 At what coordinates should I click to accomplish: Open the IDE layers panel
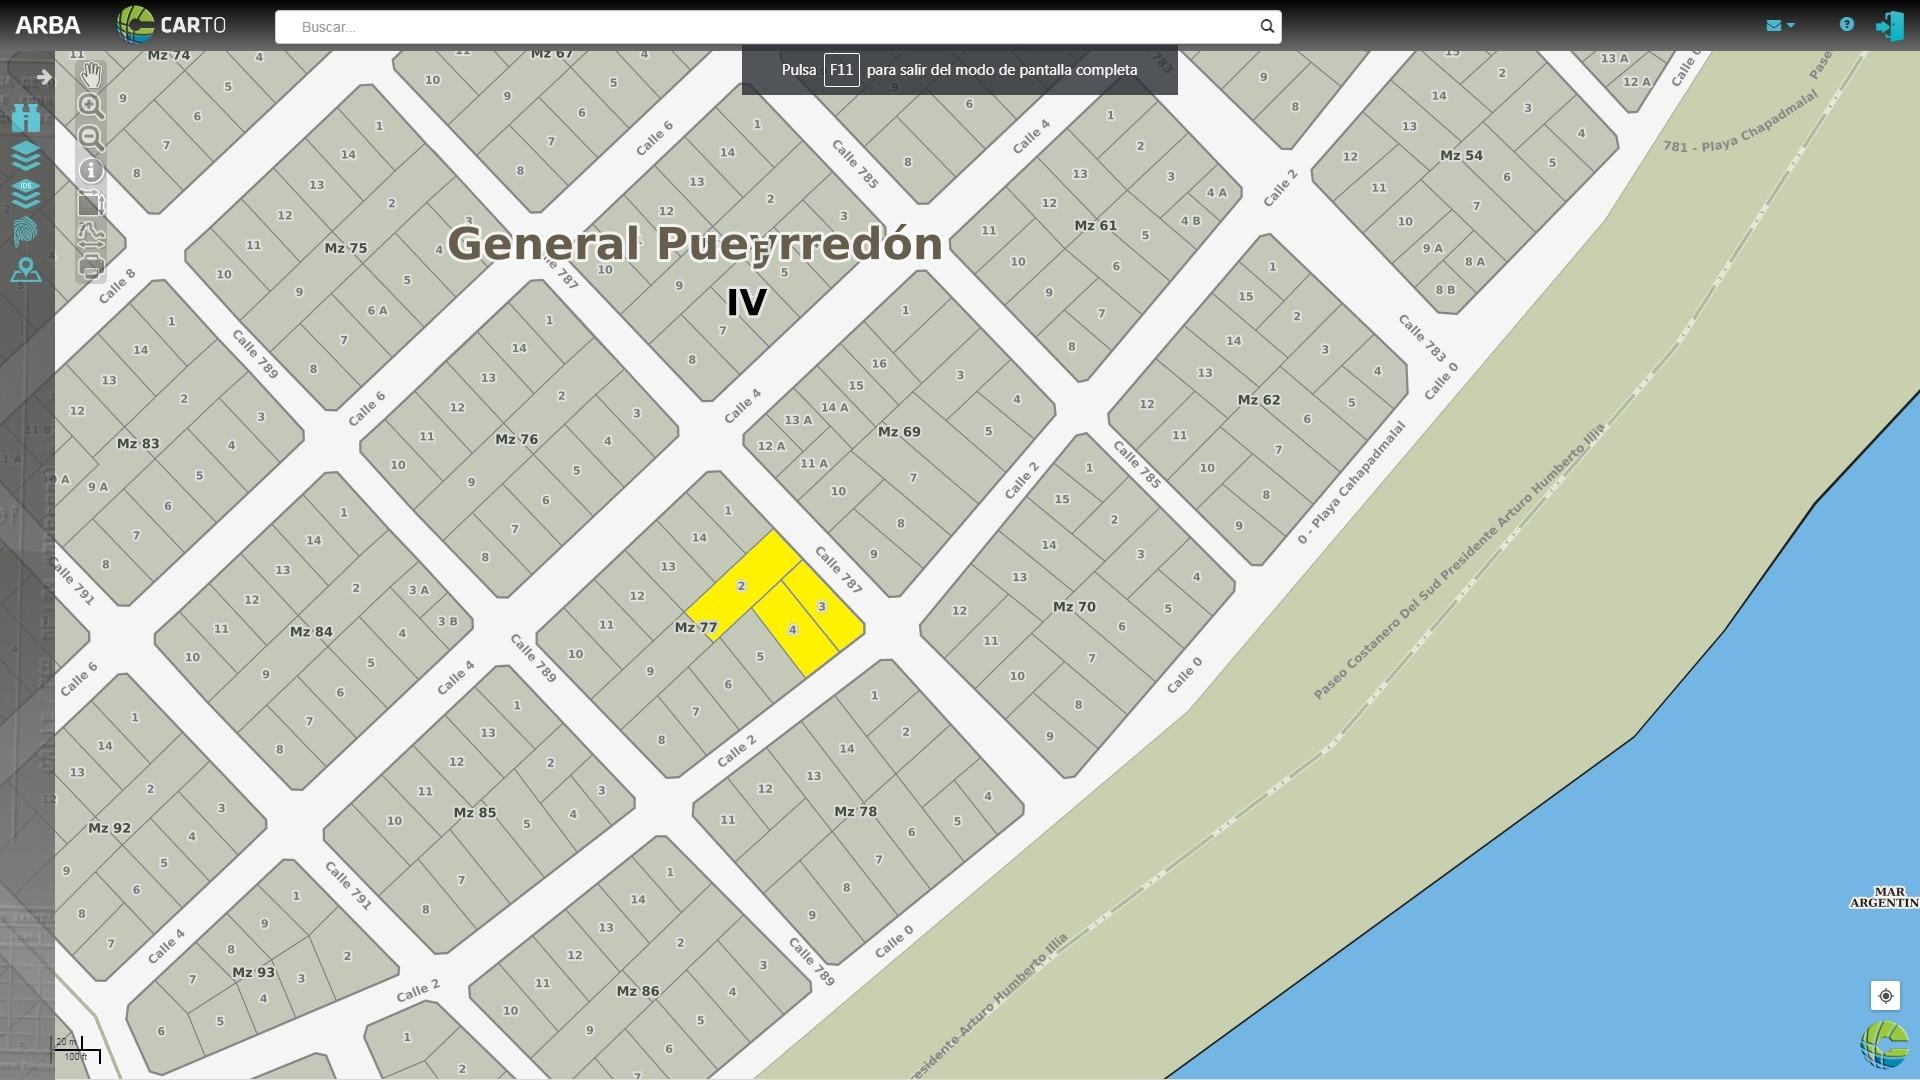tap(26, 193)
